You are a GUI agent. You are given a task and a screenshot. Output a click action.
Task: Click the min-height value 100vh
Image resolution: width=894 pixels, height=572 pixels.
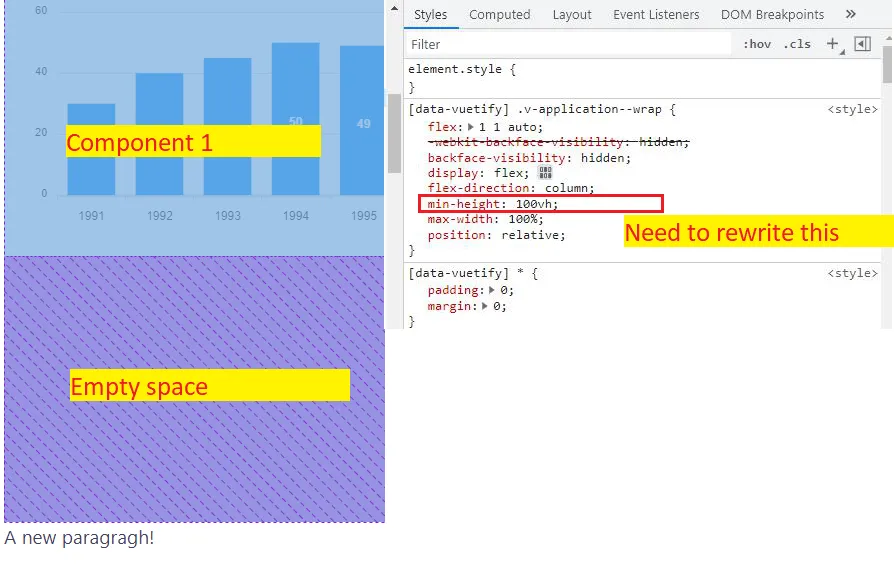[x=534, y=204]
